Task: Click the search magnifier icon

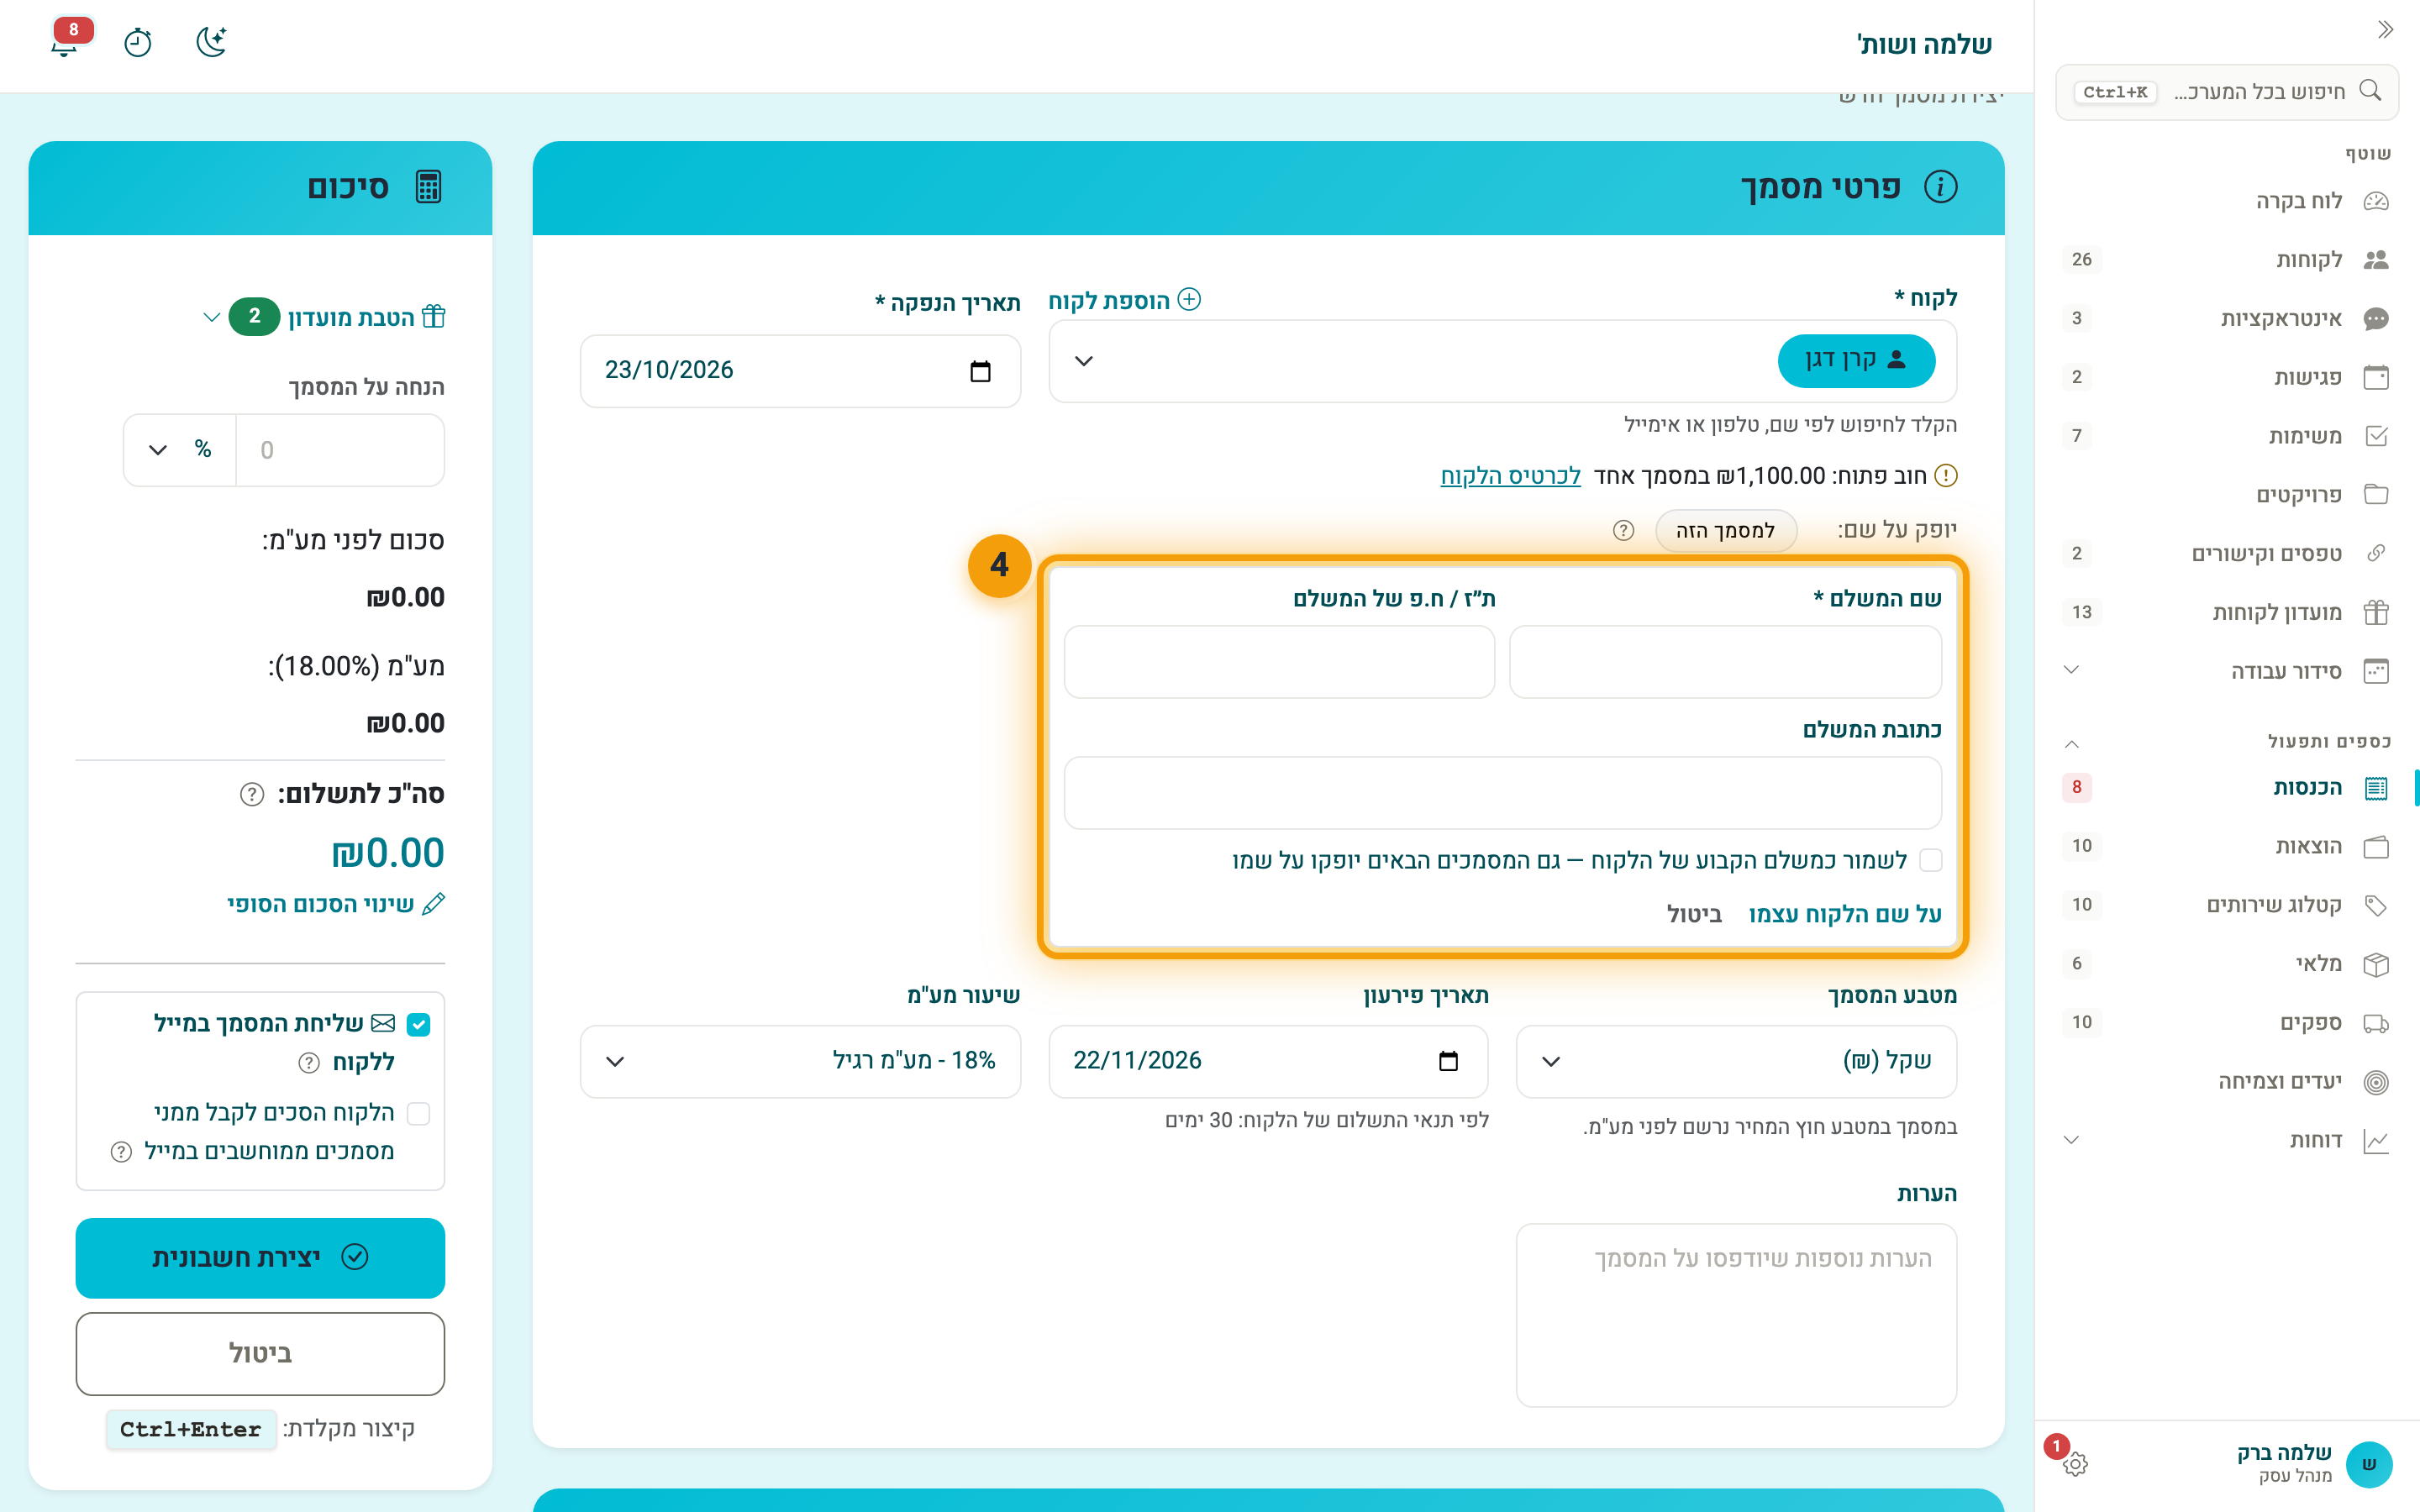Action: tap(2369, 91)
